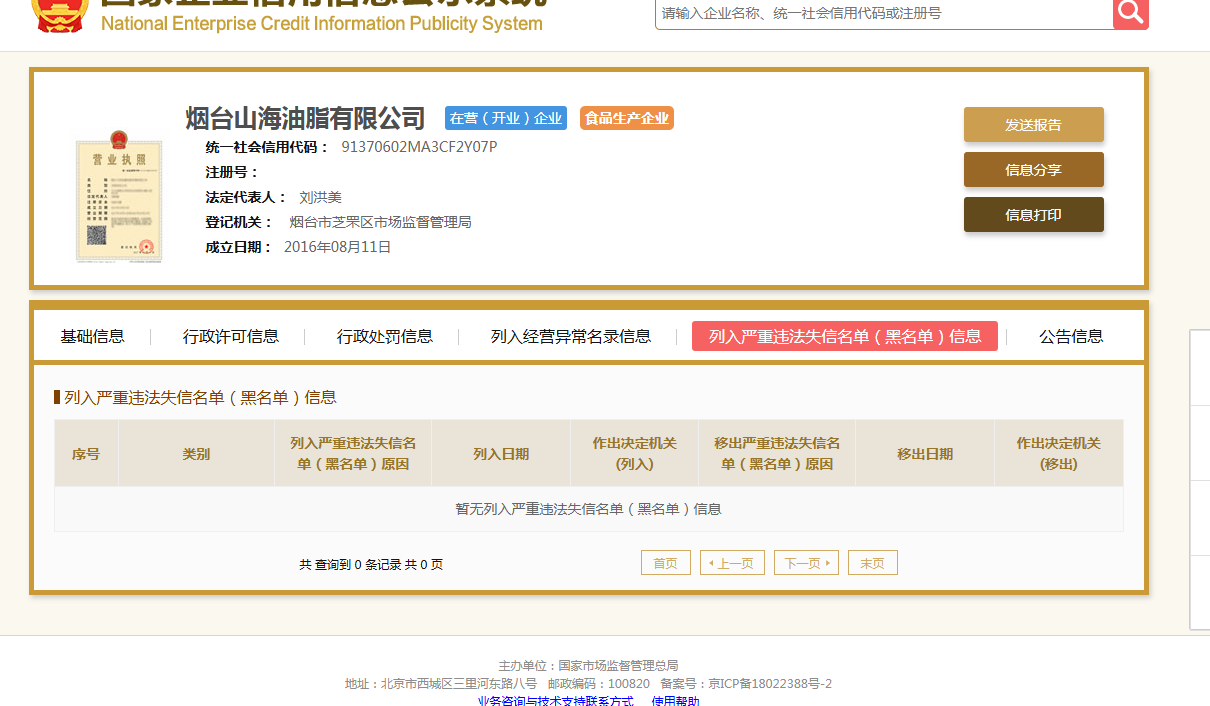This screenshot has height=706, width=1210.
Task: Click 上一页 previous page button
Action: point(733,563)
